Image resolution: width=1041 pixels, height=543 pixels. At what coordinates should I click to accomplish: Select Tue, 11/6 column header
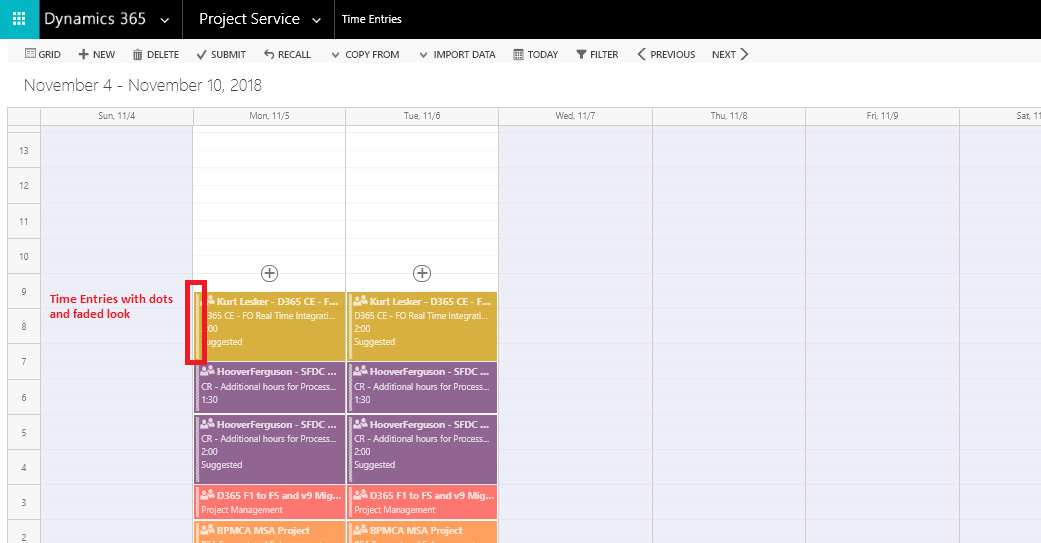422,116
